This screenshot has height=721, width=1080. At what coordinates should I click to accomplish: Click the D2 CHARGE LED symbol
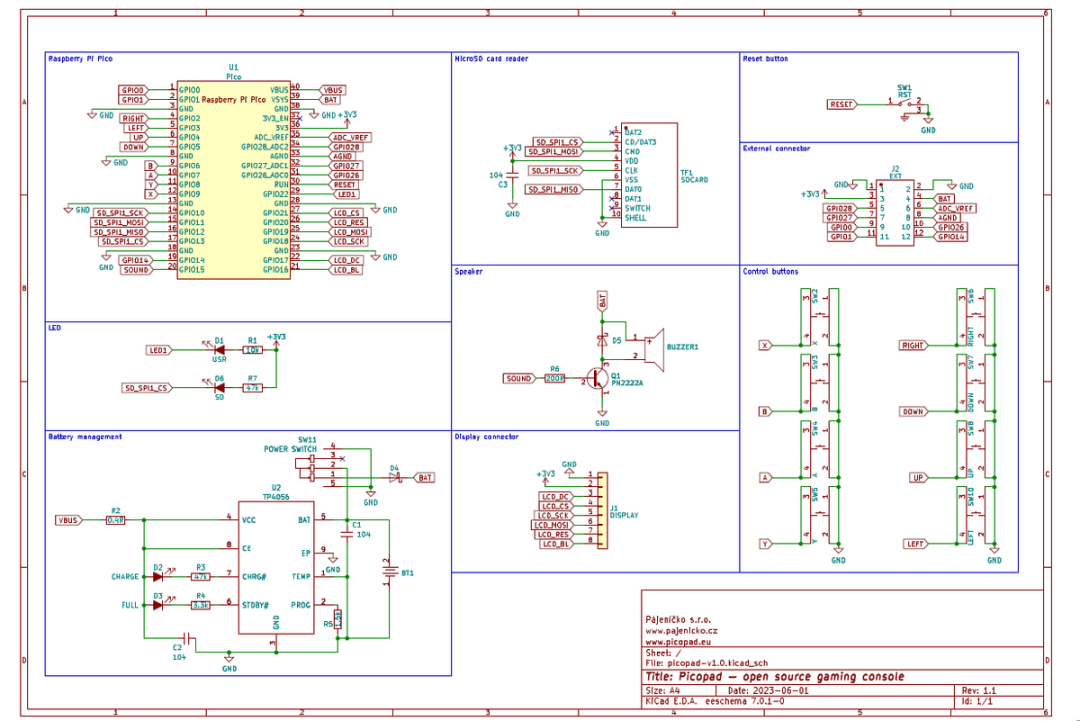pos(158,577)
